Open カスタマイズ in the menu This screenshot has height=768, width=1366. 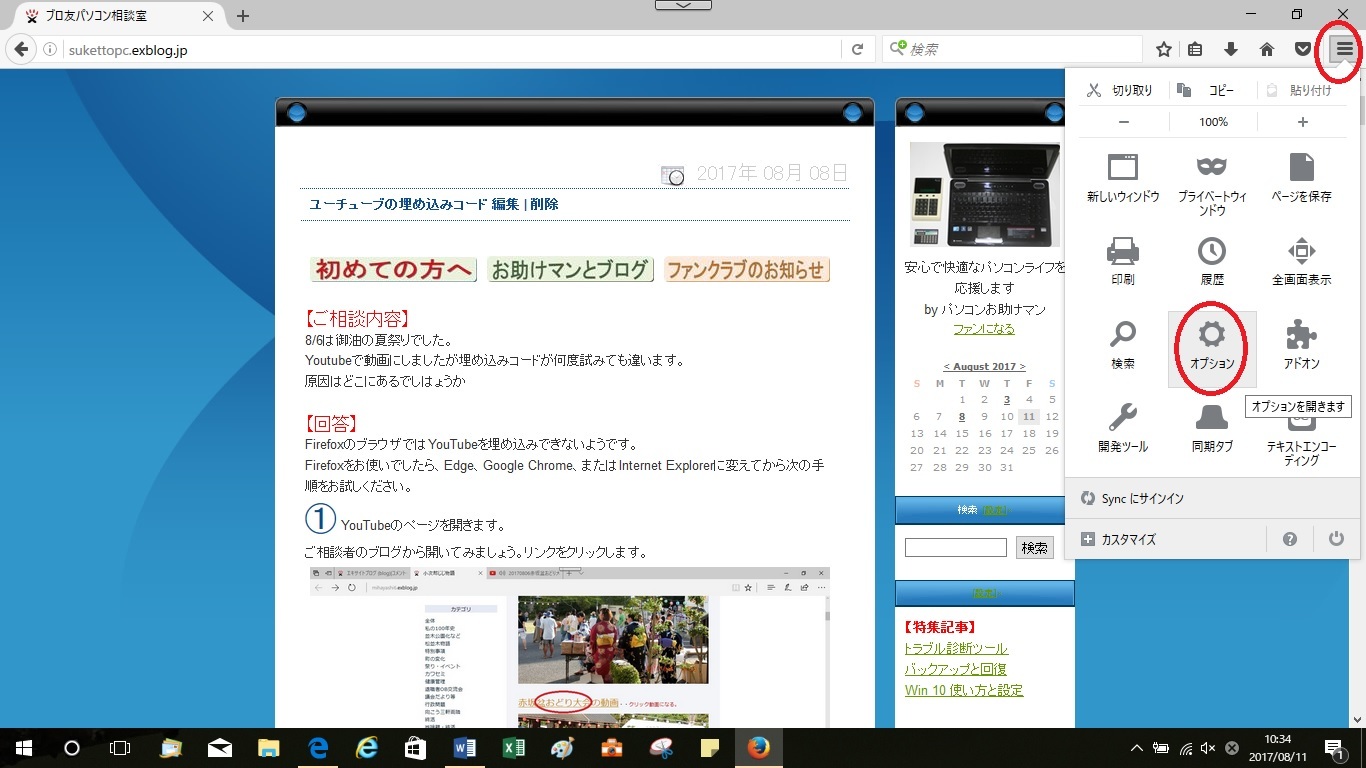coord(1166,539)
